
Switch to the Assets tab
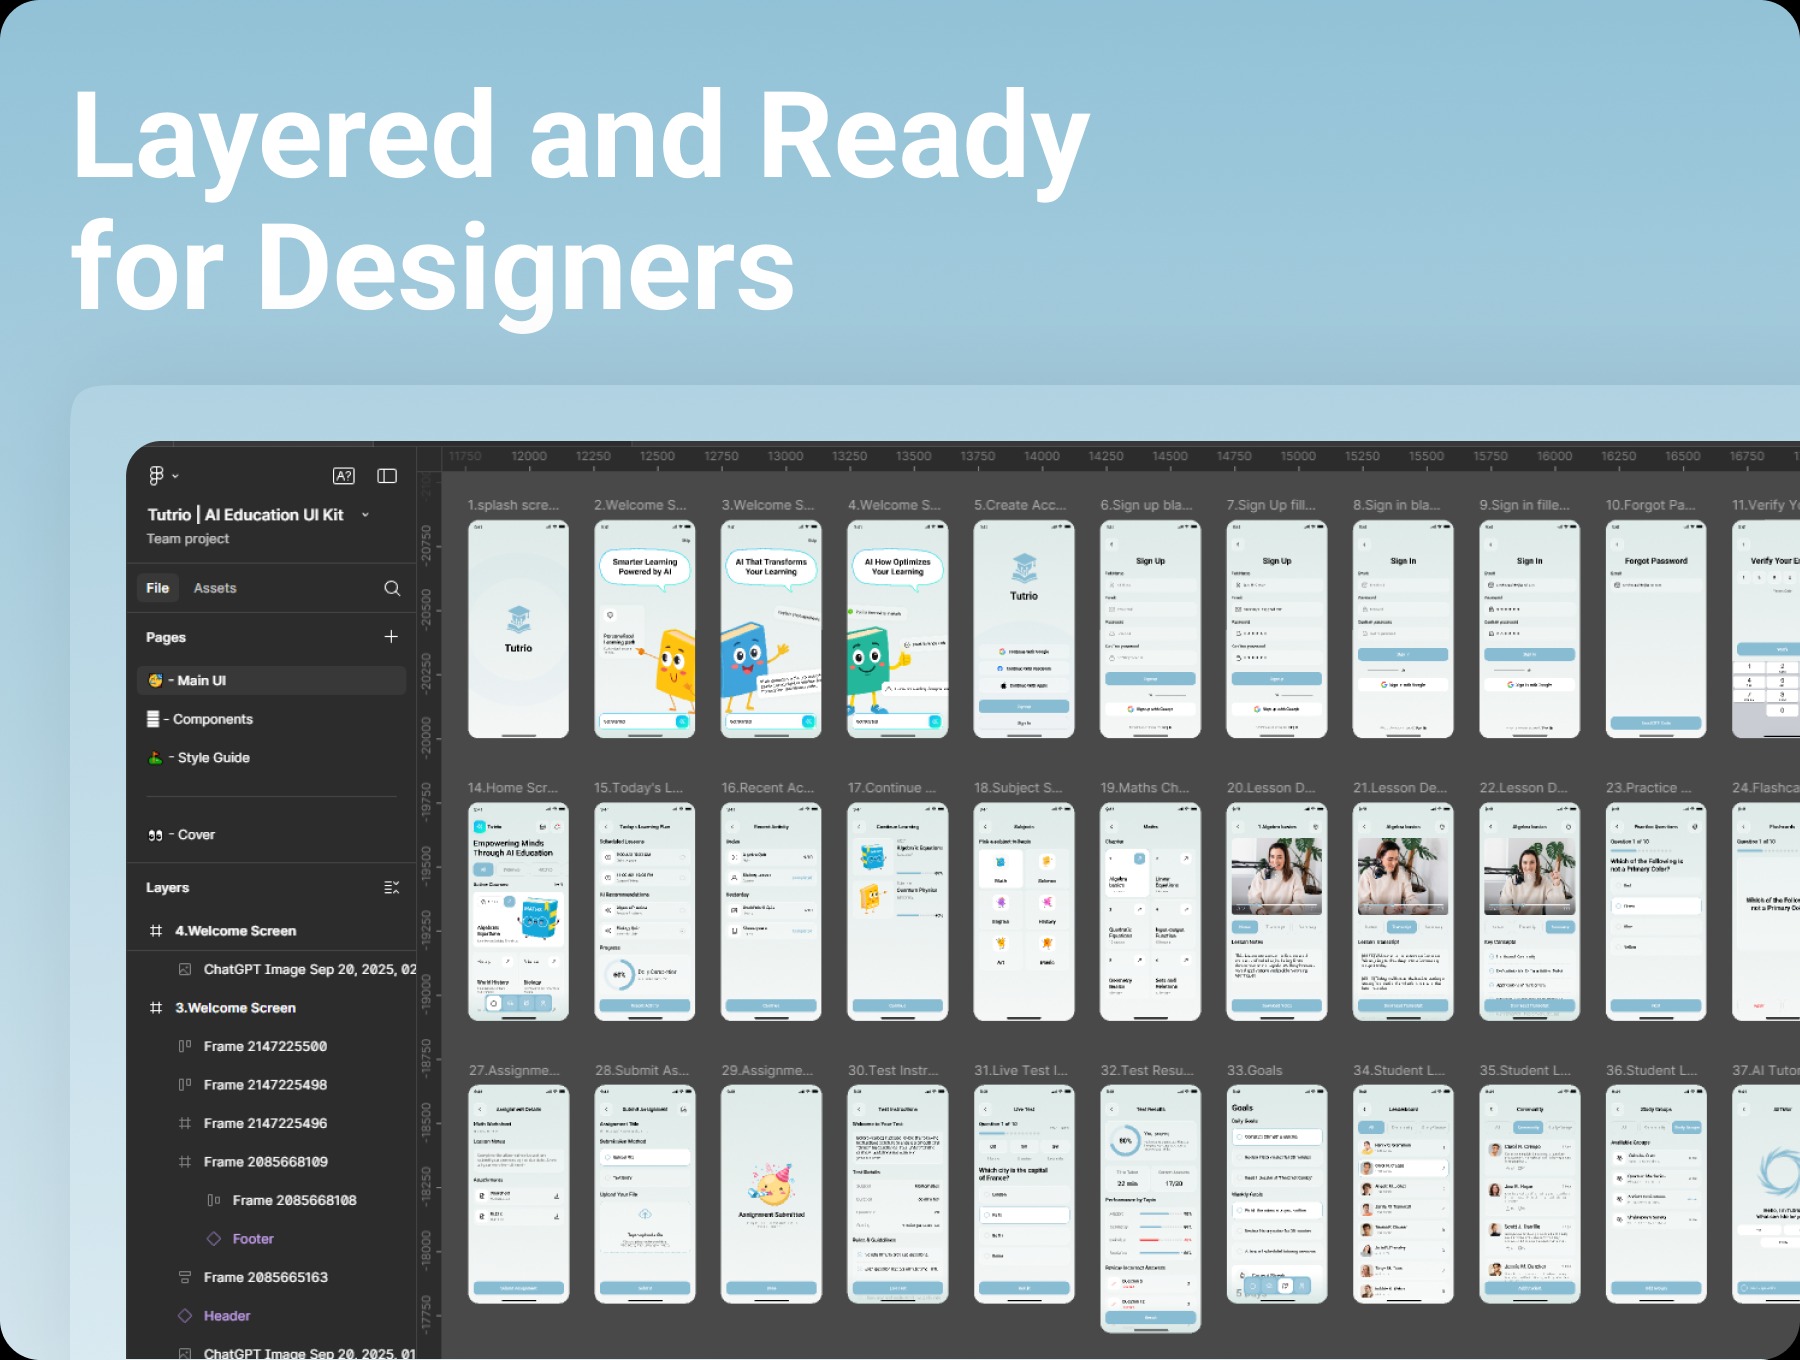click(214, 588)
